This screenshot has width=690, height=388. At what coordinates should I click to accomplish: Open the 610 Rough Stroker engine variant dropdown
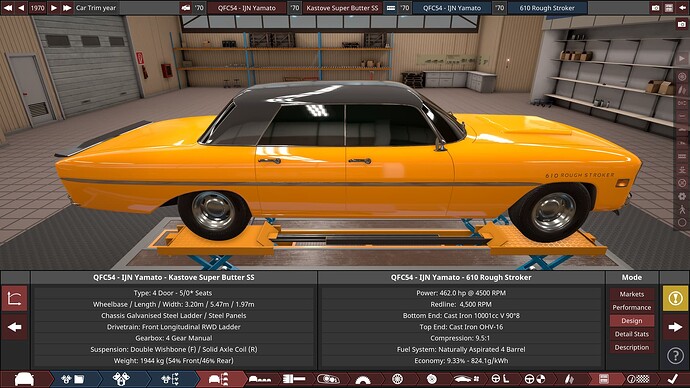(x=547, y=8)
